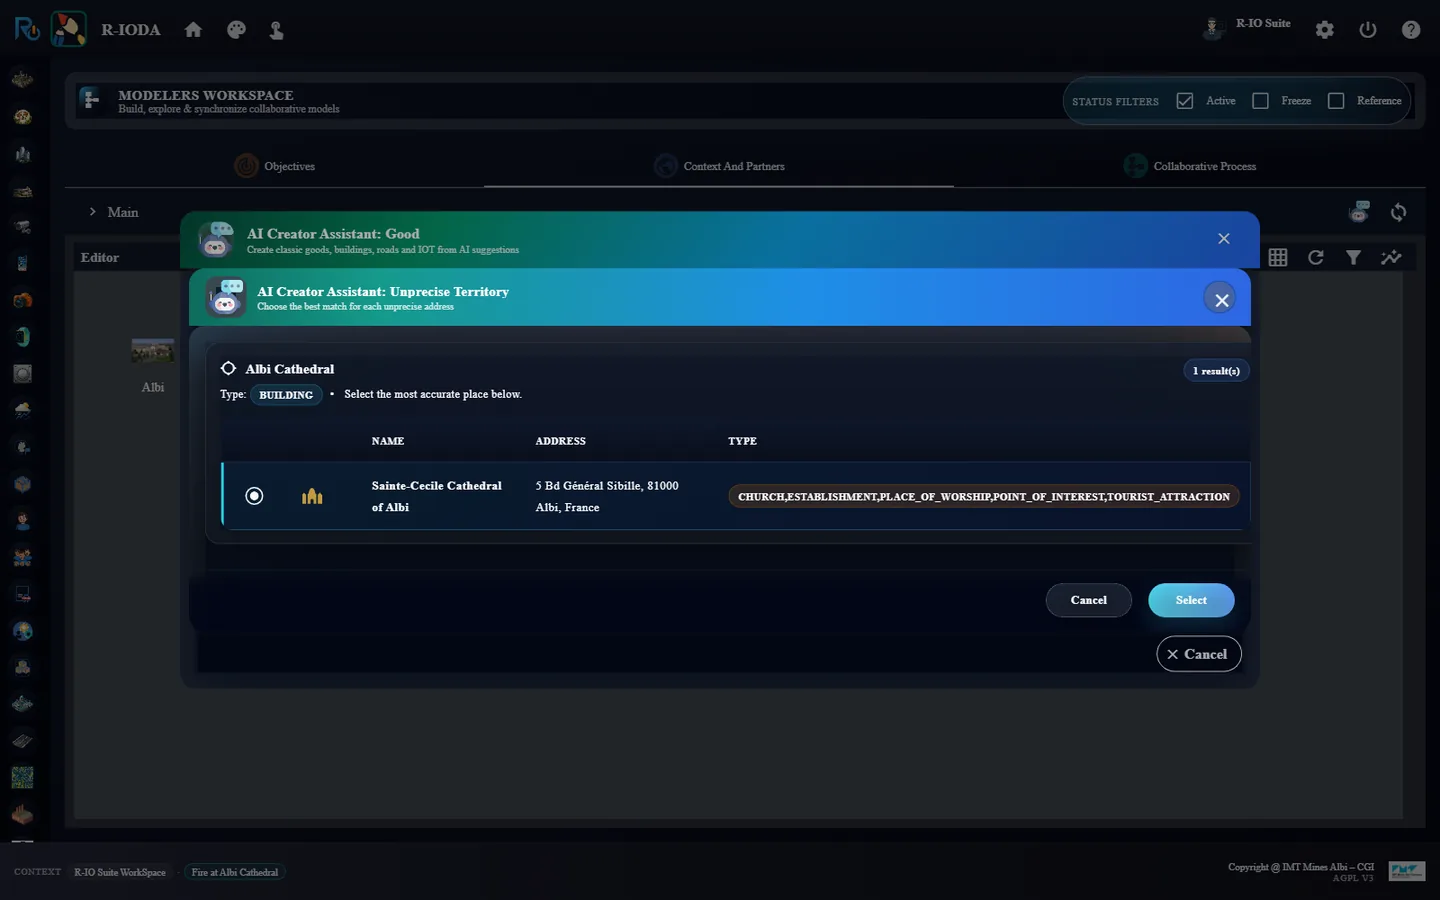Click the "1 result(s)" badge
The width and height of the screenshot is (1440, 900).
coord(1216,371)
